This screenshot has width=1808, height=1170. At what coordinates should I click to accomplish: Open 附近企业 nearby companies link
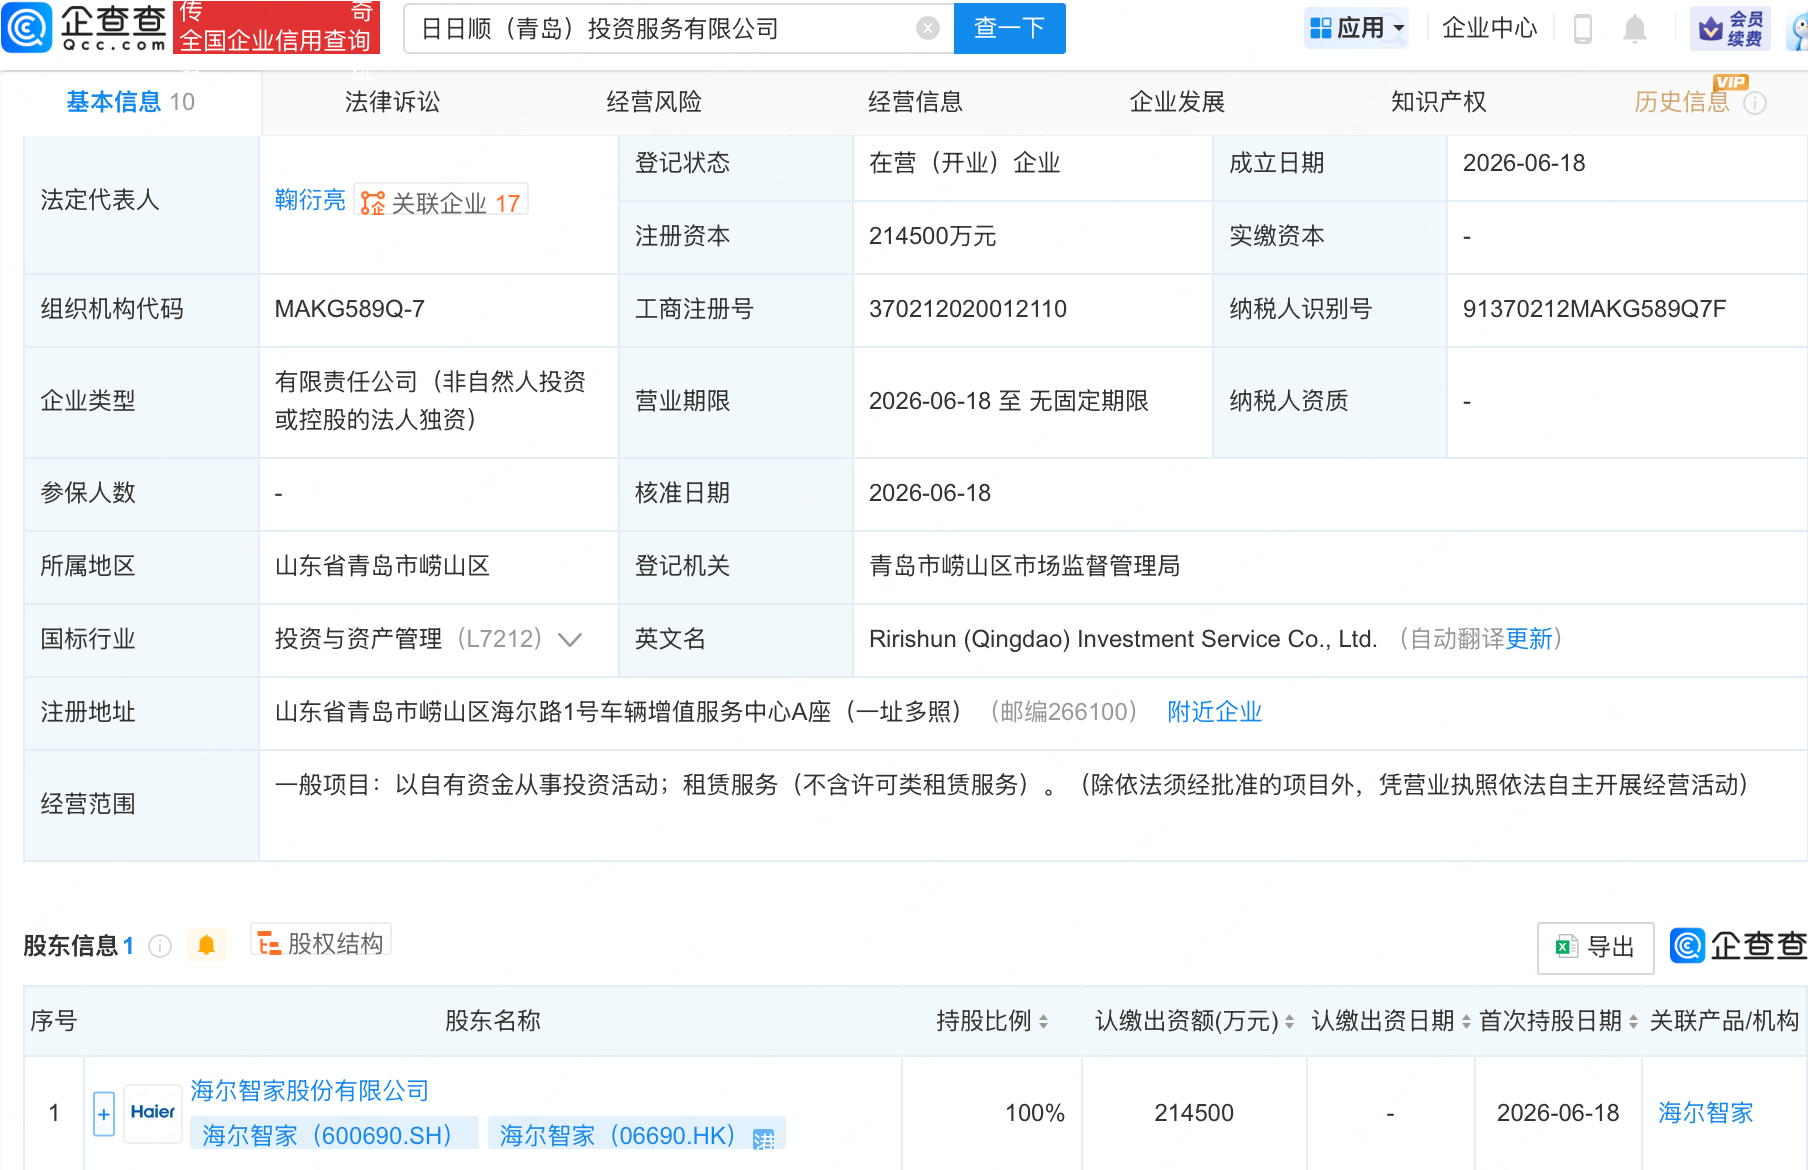(1215, 712)
